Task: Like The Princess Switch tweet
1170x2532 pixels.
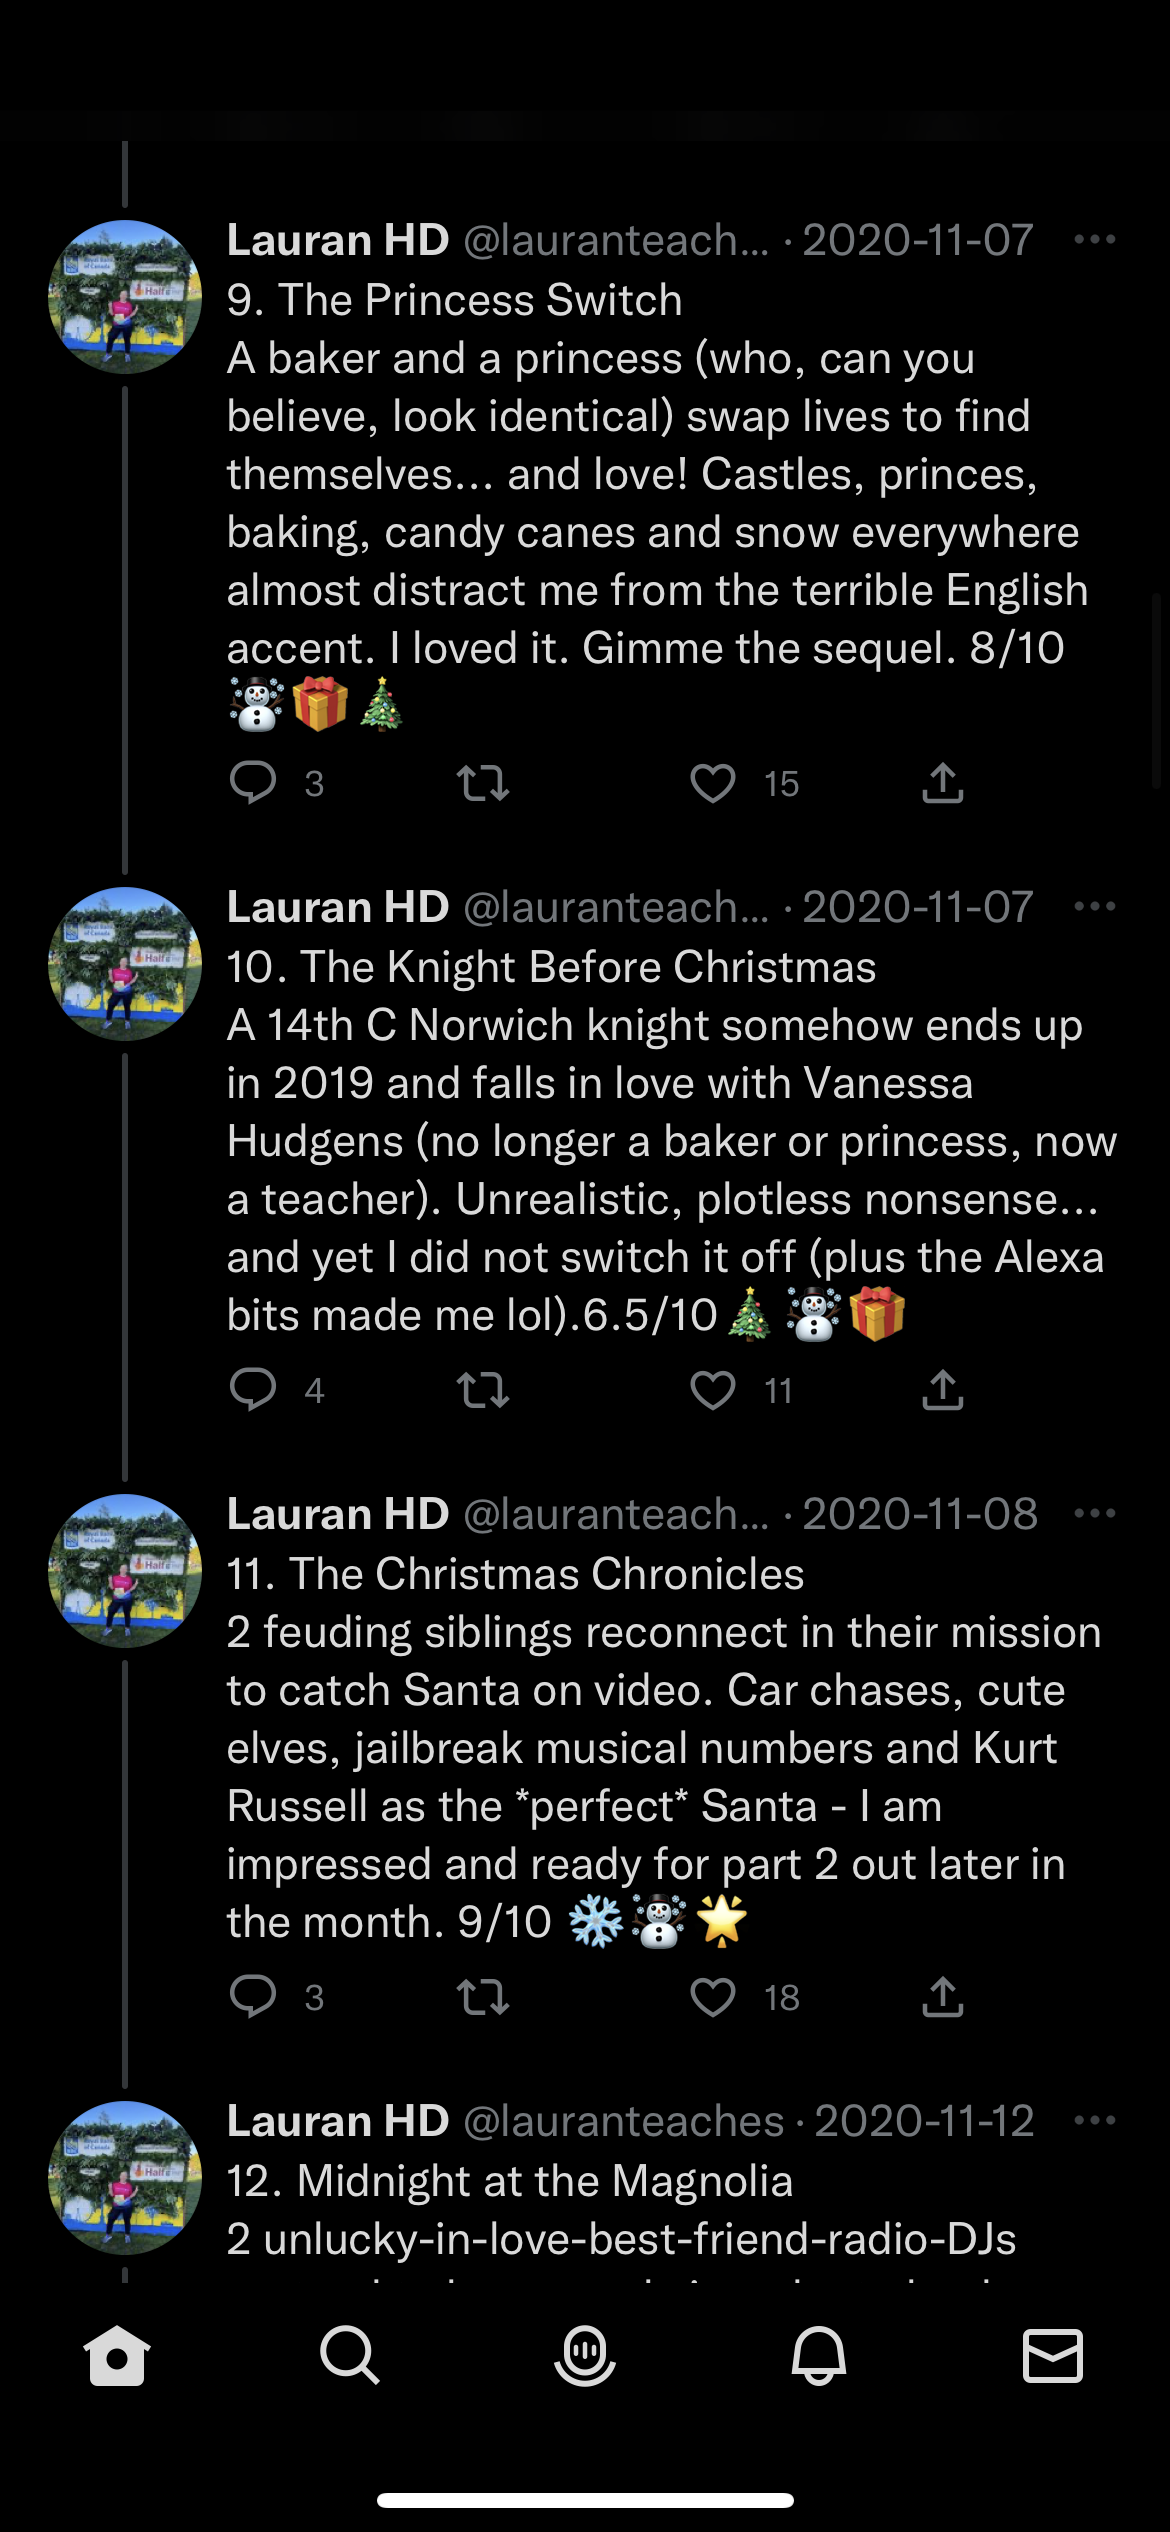Action: coord(713,783)
